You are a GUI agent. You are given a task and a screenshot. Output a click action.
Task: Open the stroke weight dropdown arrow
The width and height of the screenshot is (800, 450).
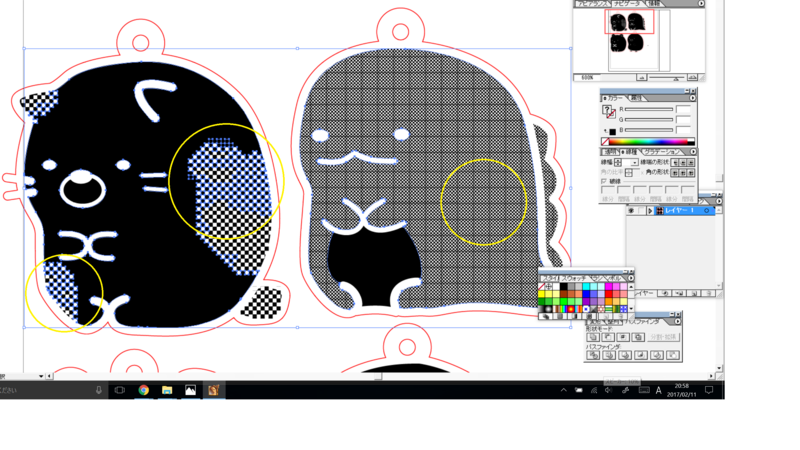click(634, 162)
